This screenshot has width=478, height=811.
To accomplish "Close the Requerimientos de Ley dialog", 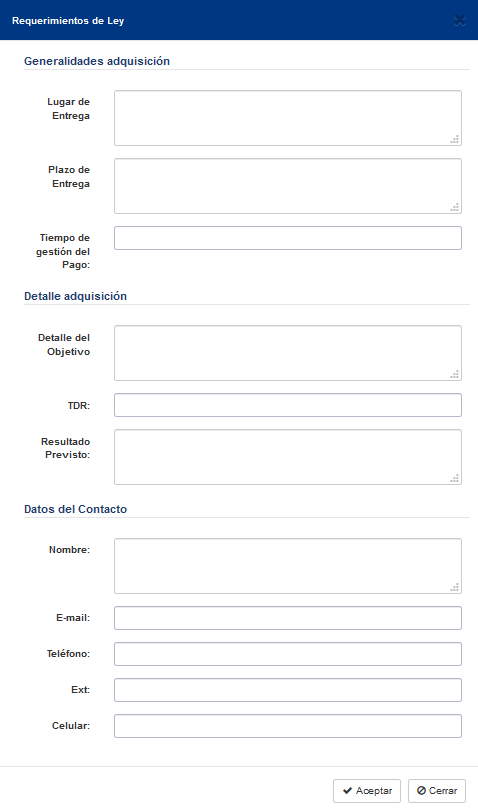I will tap(459, 21).
